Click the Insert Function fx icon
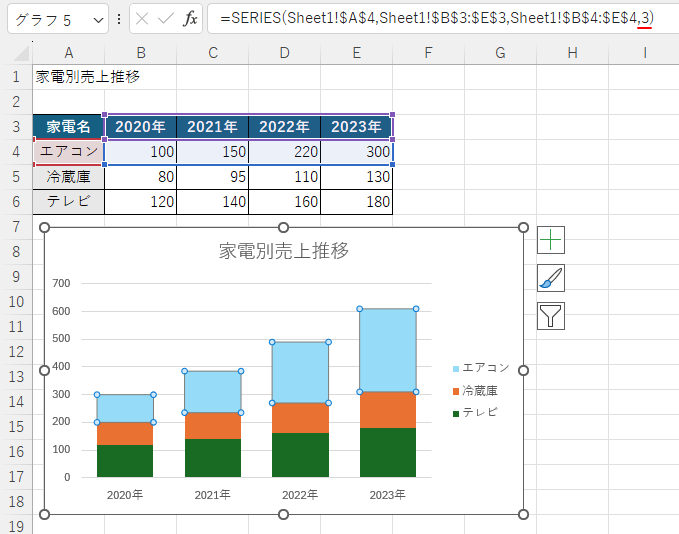Screen dimensions: 679x534 click(190, 19)
